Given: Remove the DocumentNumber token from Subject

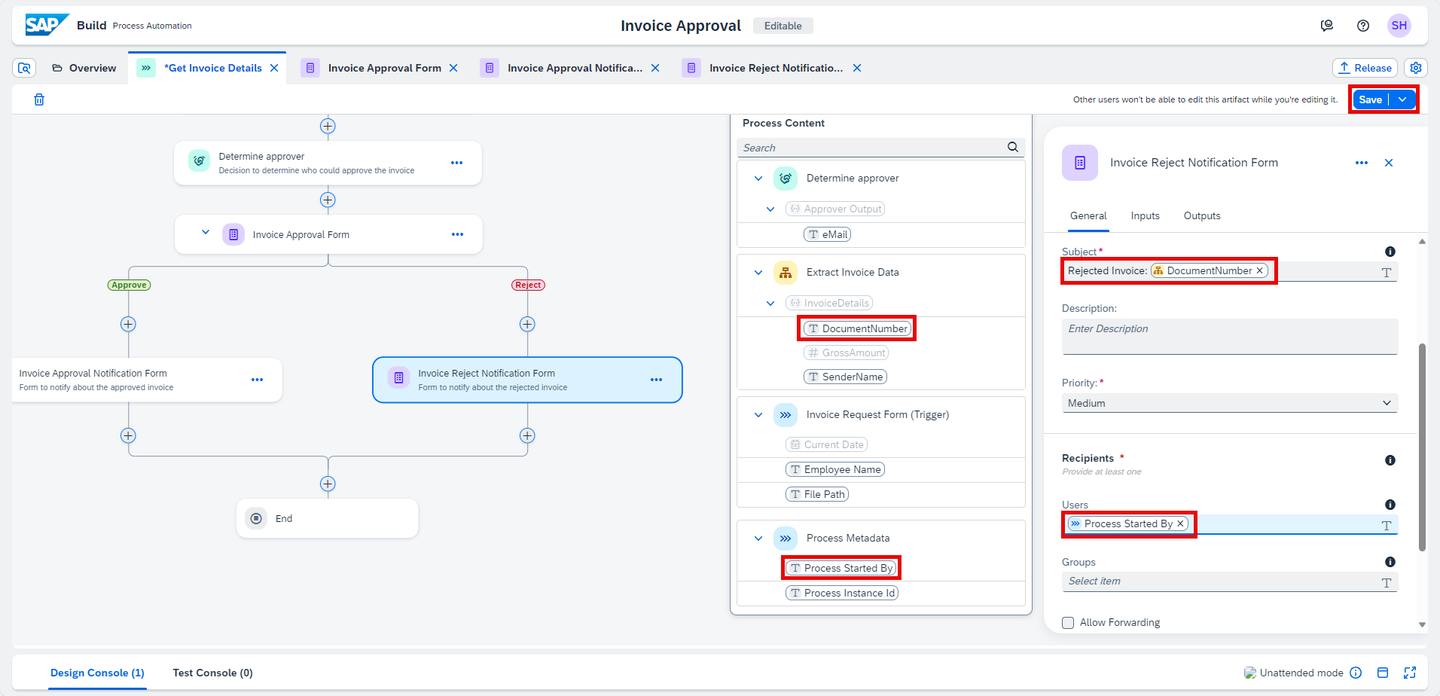Looking at the screenshot, I should click(1260, 271).
